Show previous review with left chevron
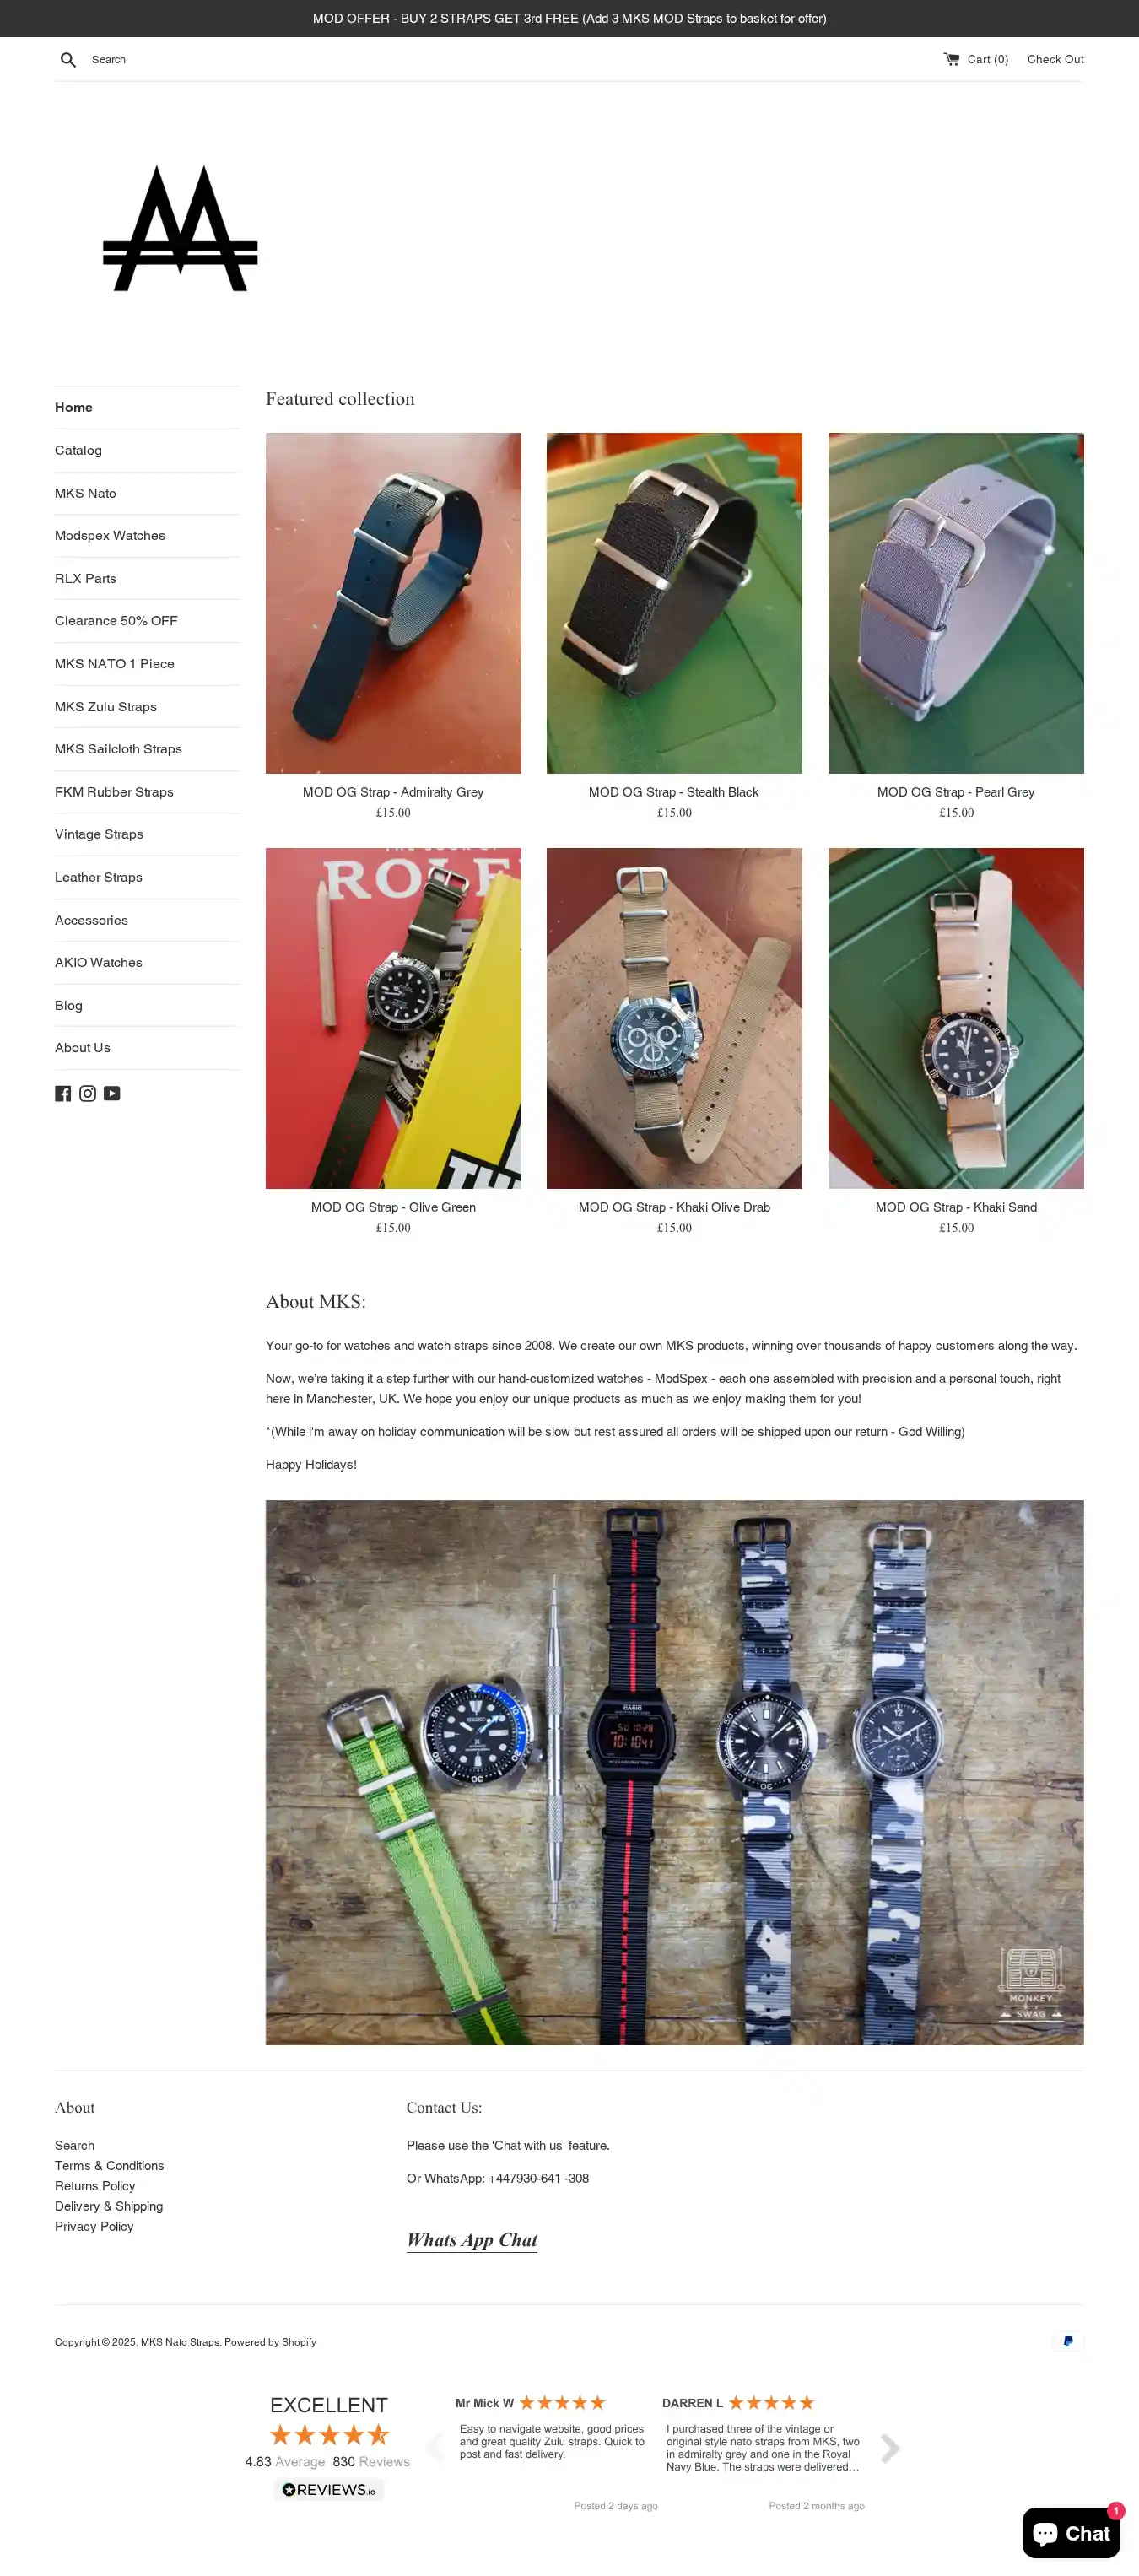This screenshot has height=2576, width=1139. coord(435,2447)
